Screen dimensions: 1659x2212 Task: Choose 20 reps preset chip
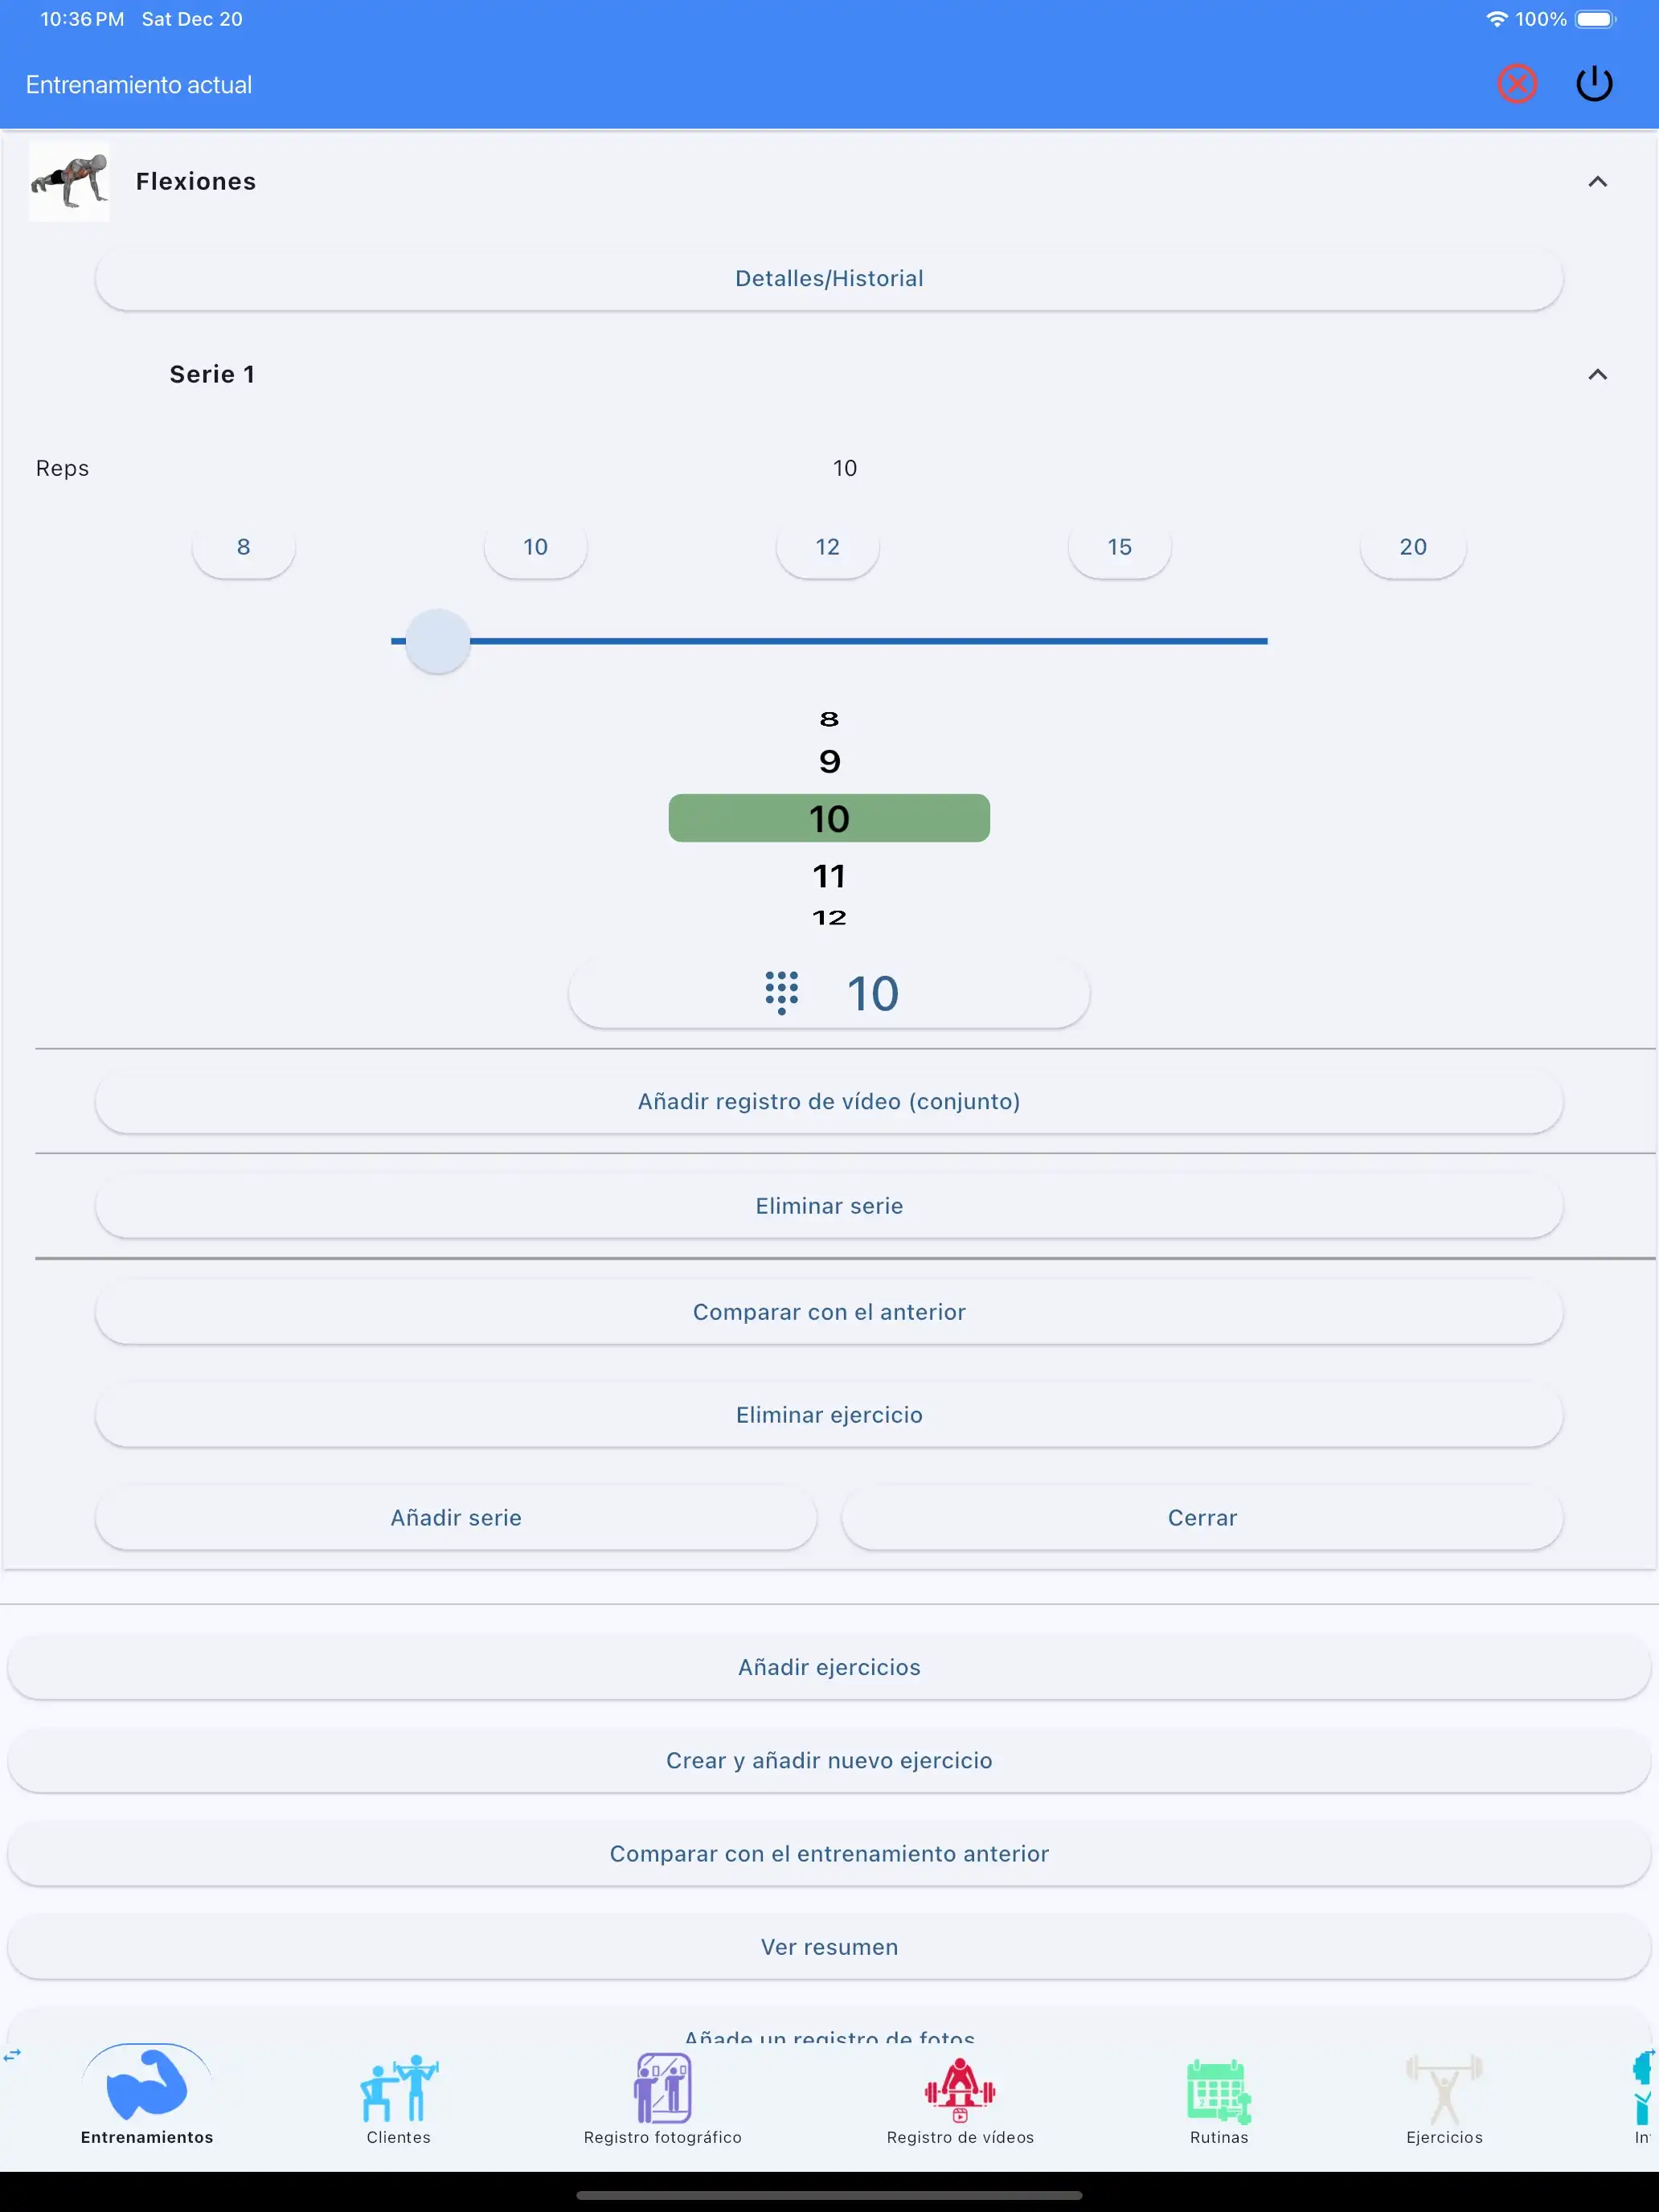[1412, 547]
